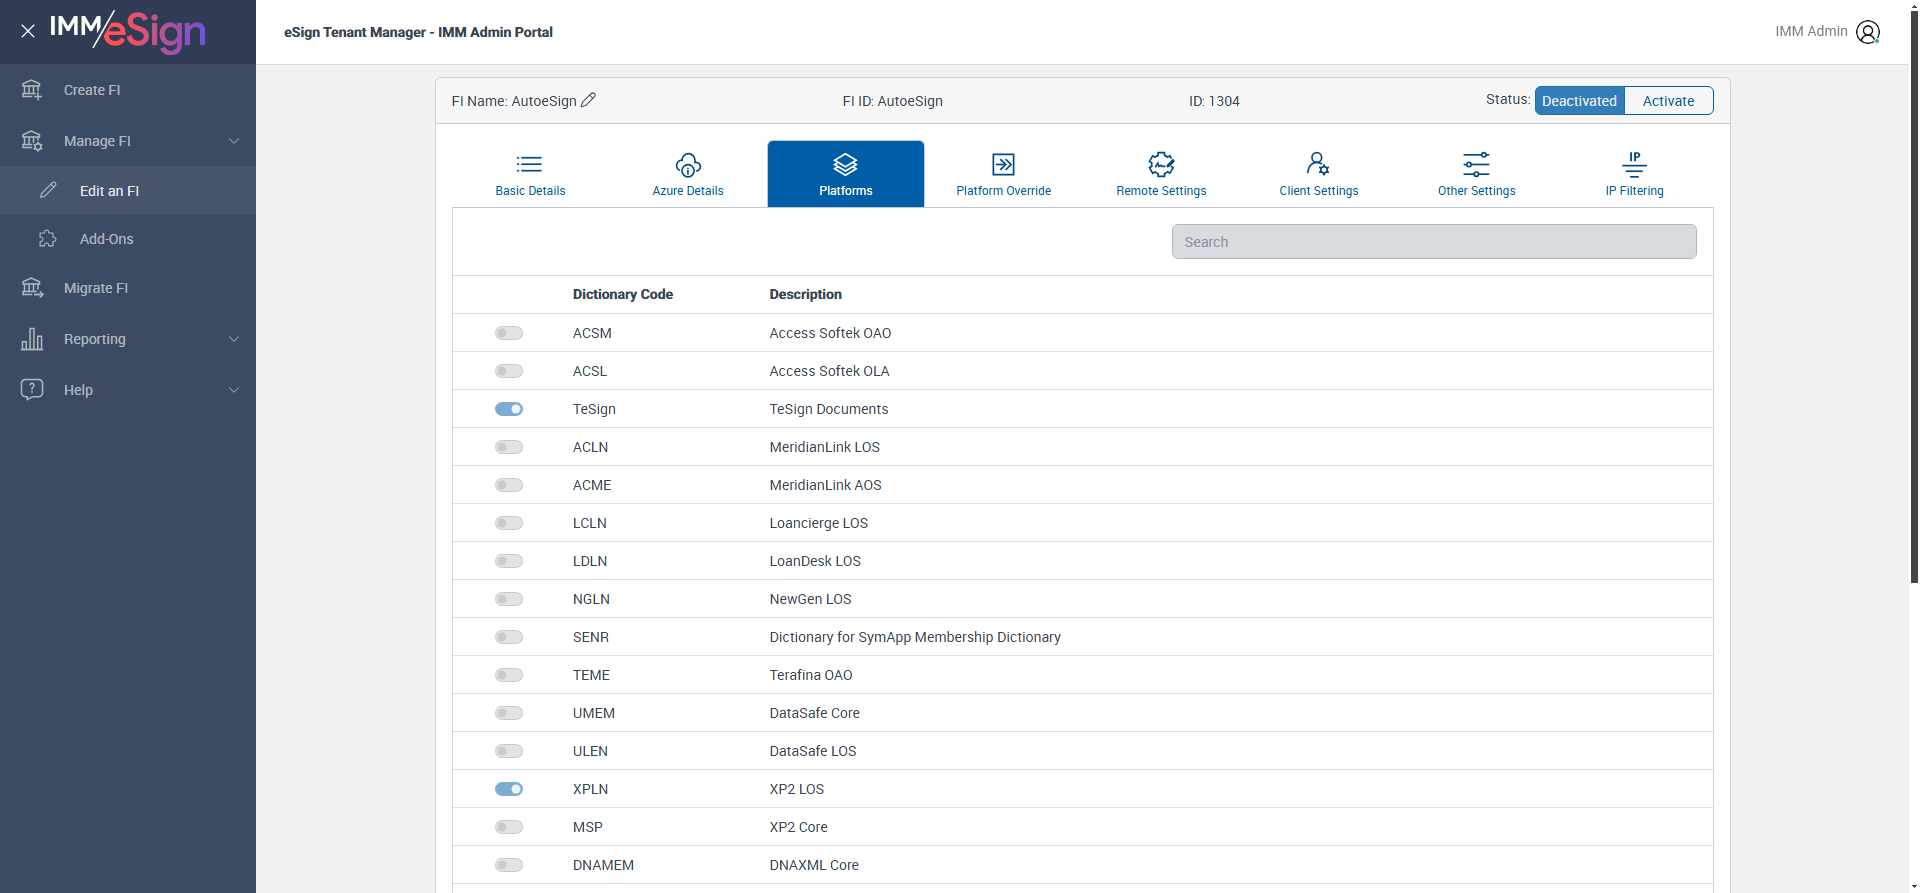Click the Description column header
The image size is (1920, 893).
pyautogui.click(x=805, y=294)
